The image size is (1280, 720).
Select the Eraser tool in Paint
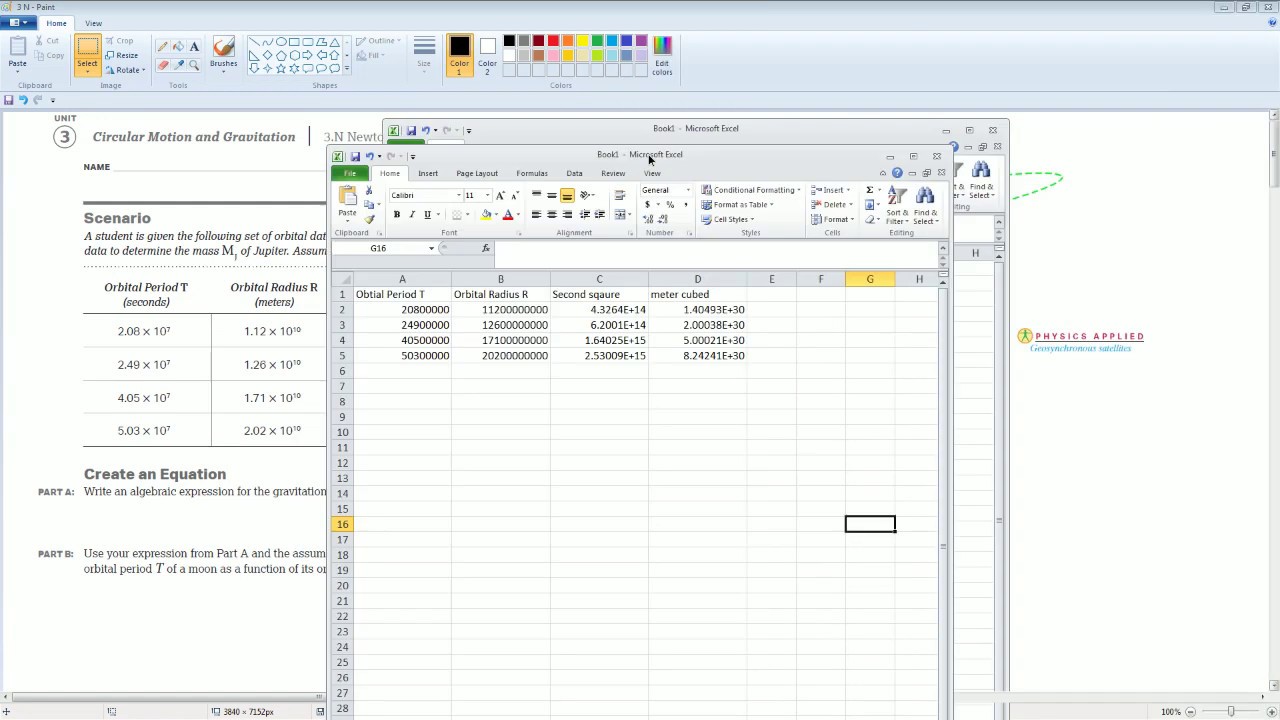(x=162, y=65)
